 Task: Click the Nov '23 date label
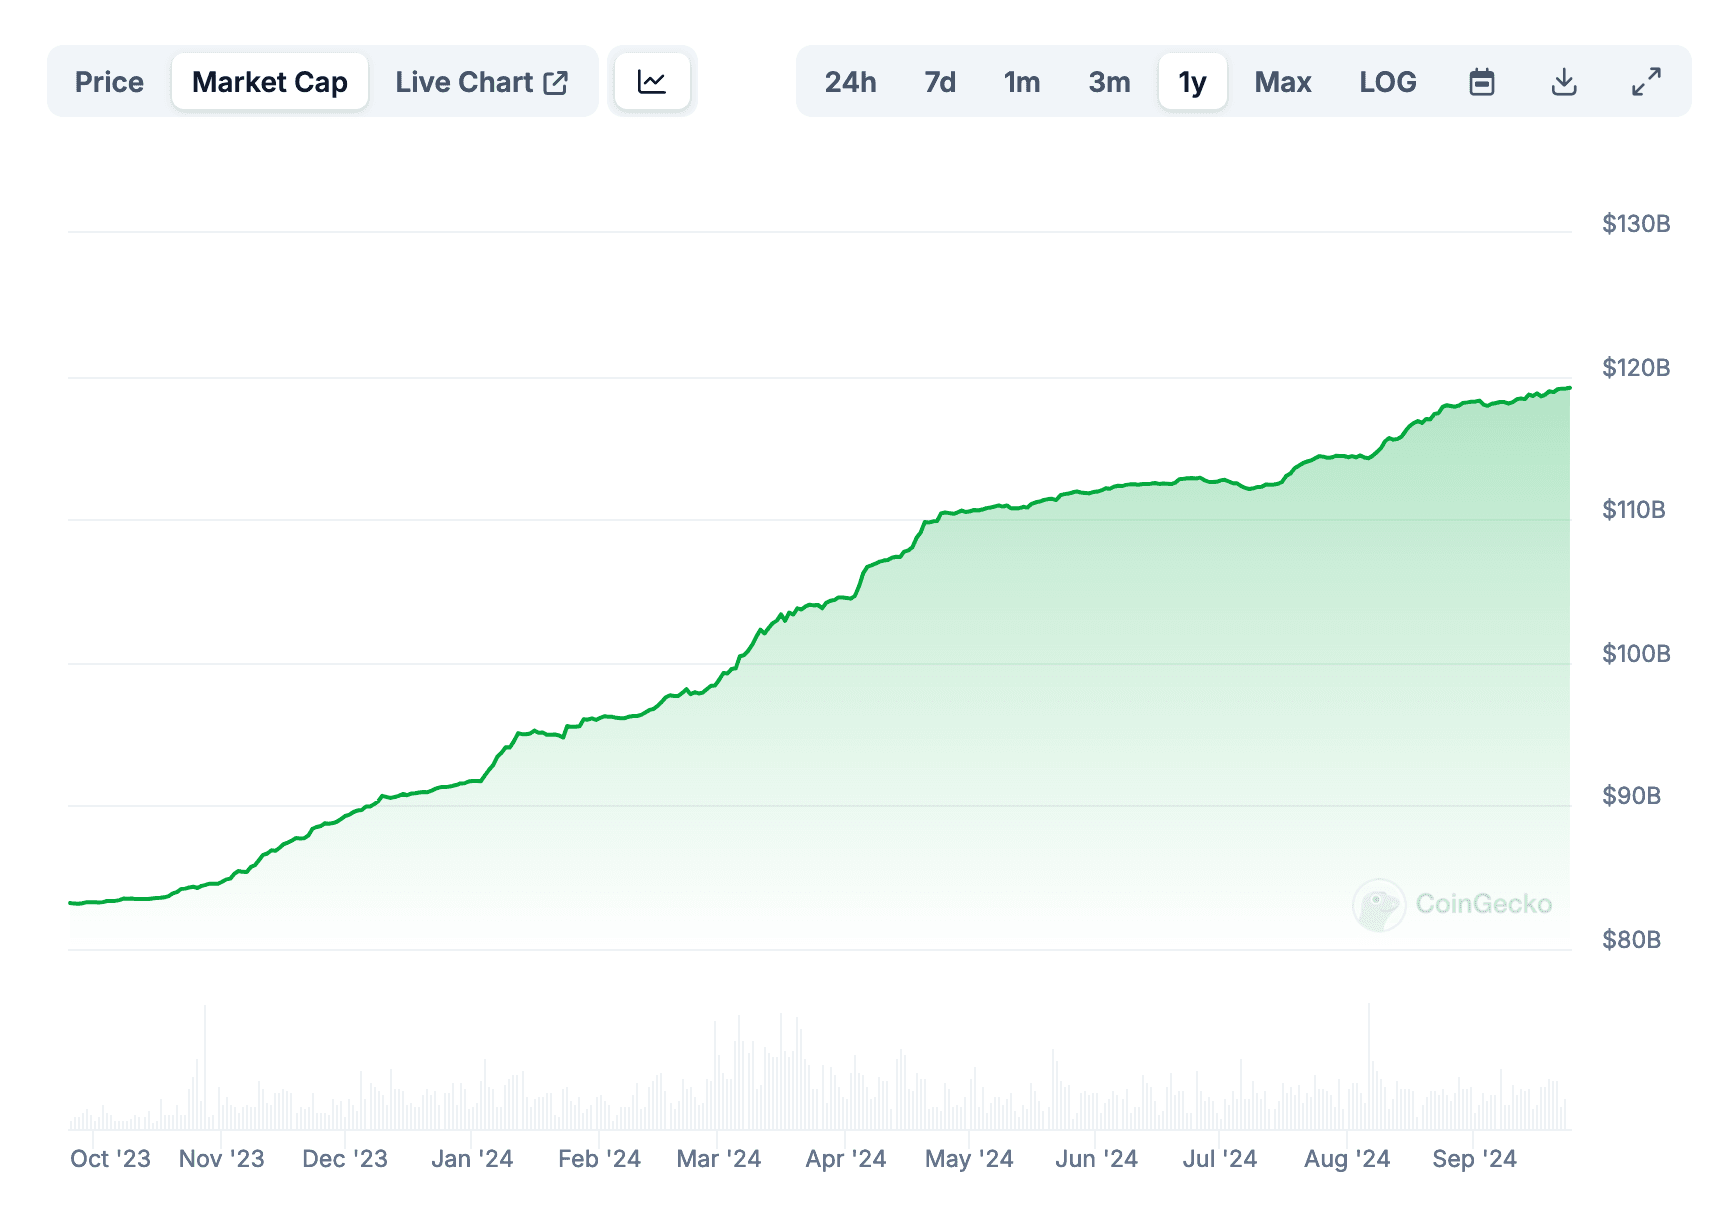tap(221, 1159)
